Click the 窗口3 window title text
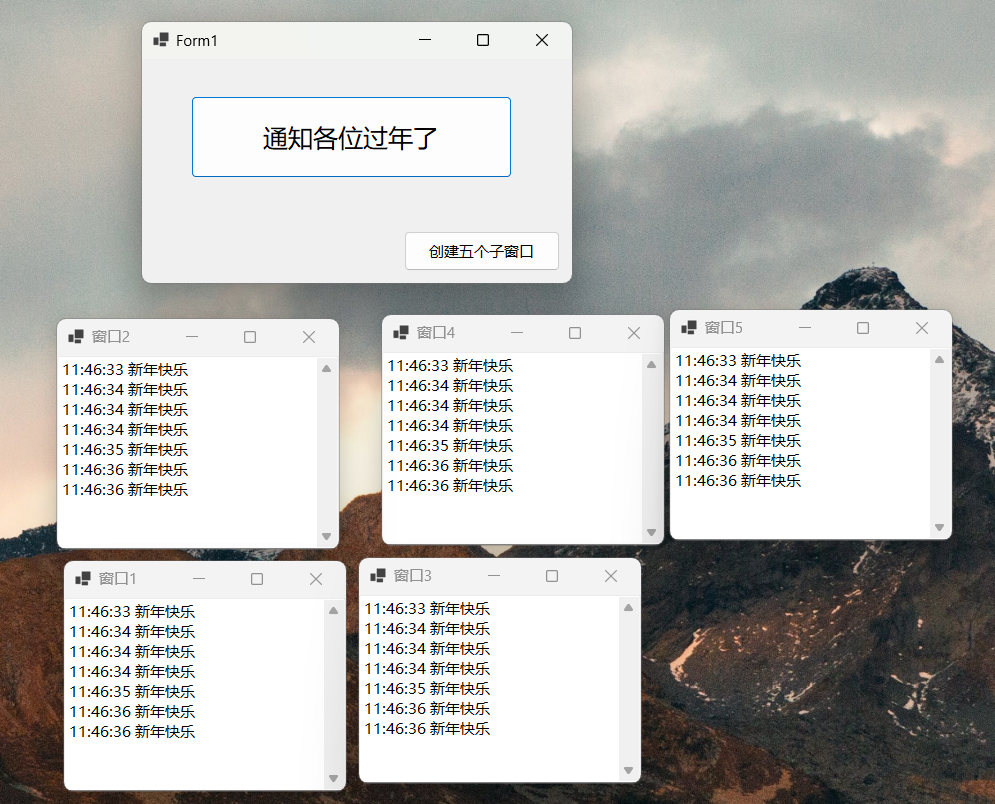Image resolution: width=995 pixels, height=804 pixels. click(x=412, y=576)
